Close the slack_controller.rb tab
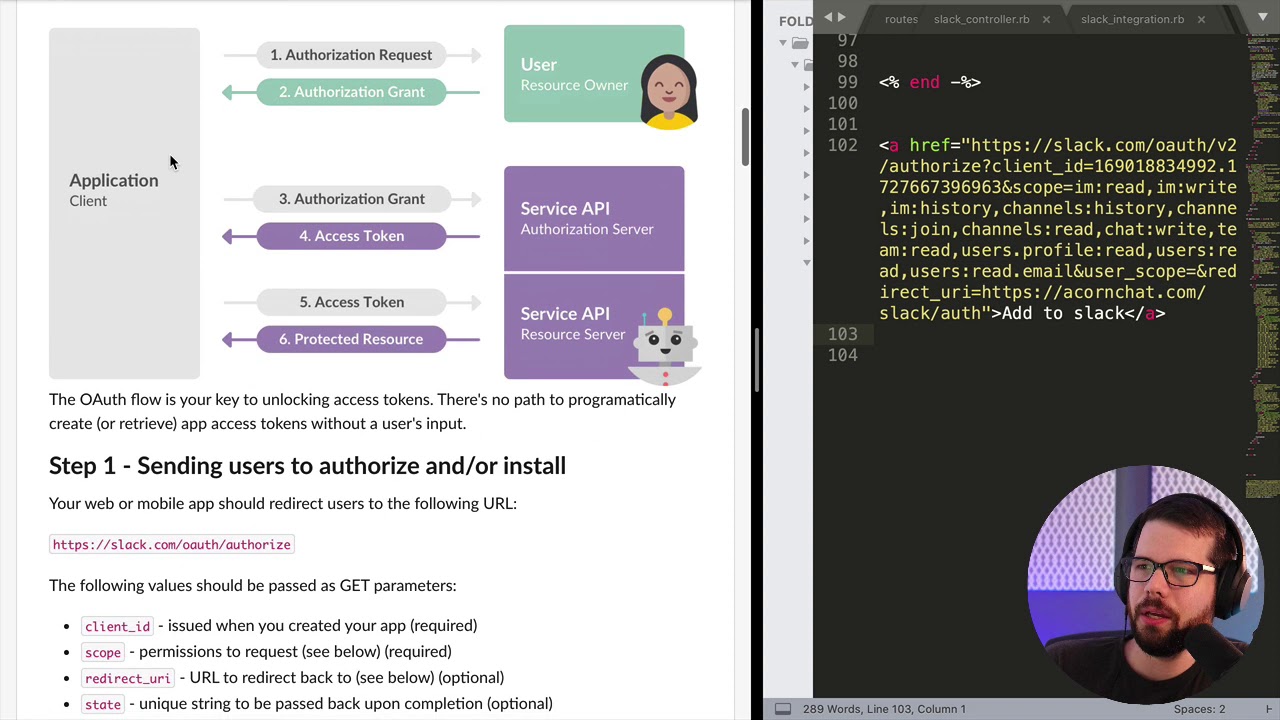The height and width of the screenshot is (720, 1280). pyautogui.click(x=1046, y=19)
